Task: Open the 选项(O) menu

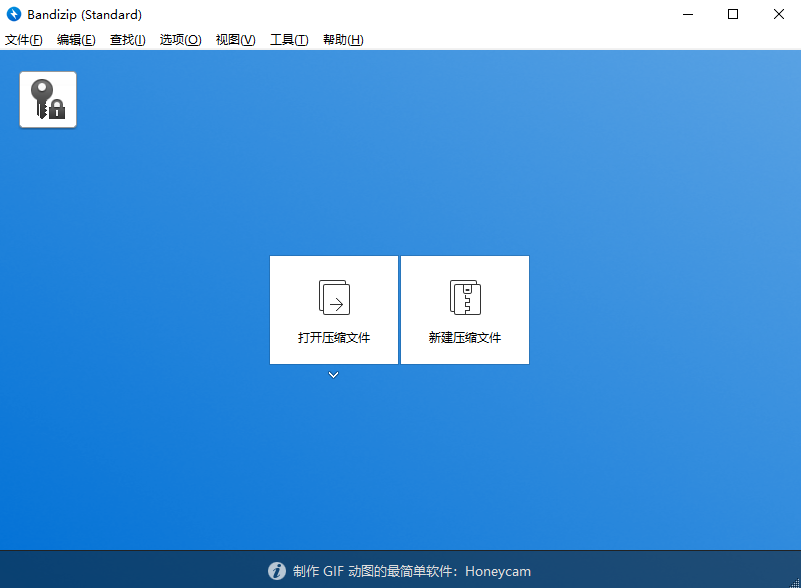Action: [x=180, y=39]
